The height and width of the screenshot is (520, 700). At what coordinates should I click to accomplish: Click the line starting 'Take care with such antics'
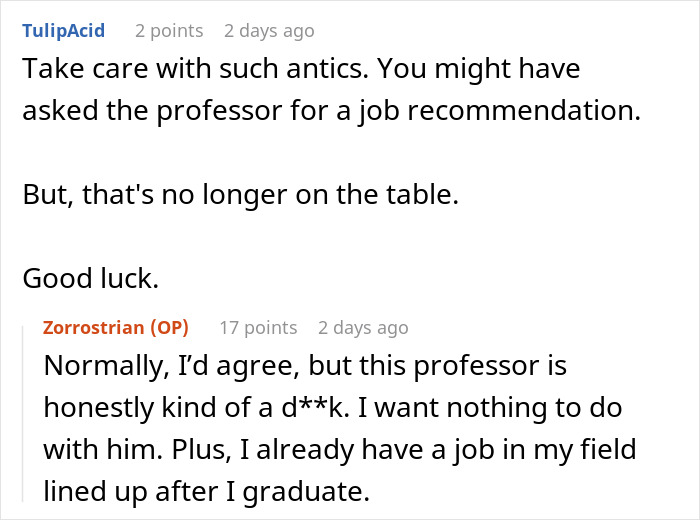coord(301,69)
